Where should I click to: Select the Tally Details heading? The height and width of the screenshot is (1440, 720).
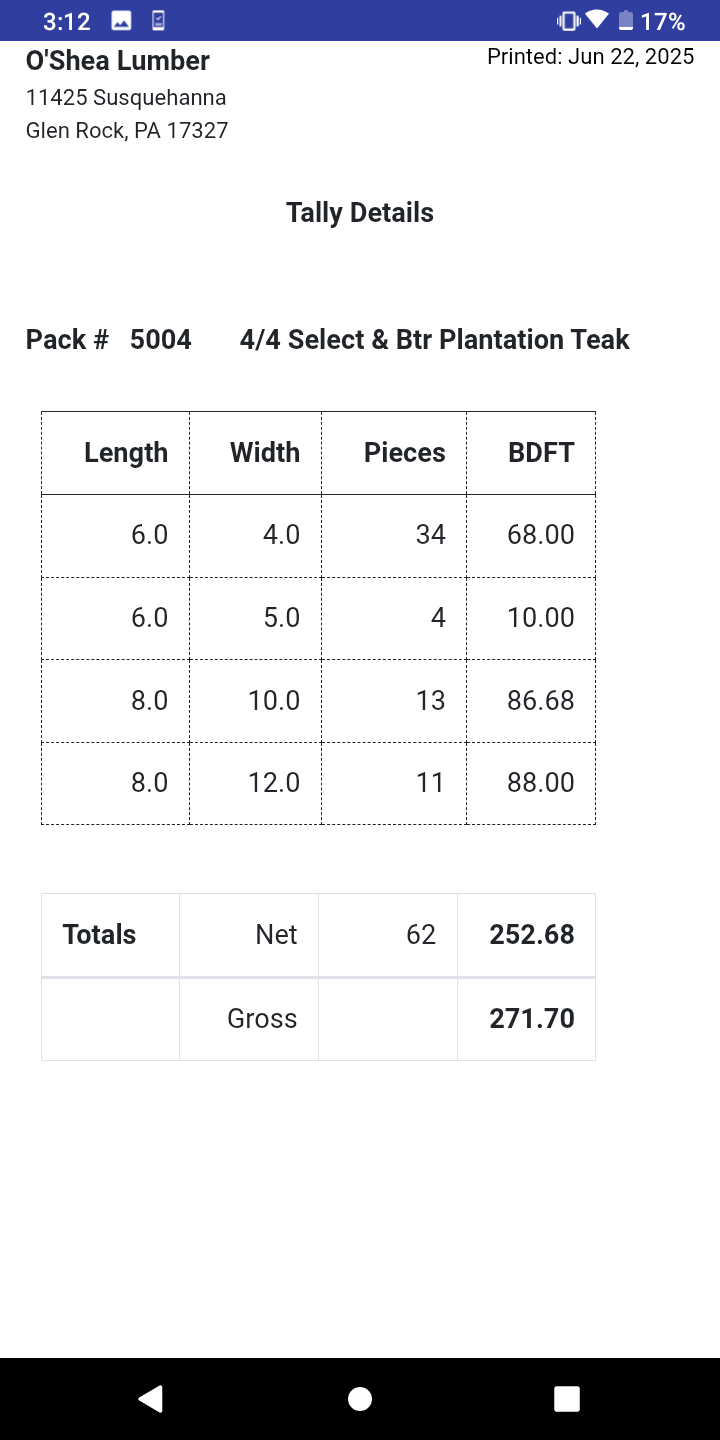pos(360,213)
